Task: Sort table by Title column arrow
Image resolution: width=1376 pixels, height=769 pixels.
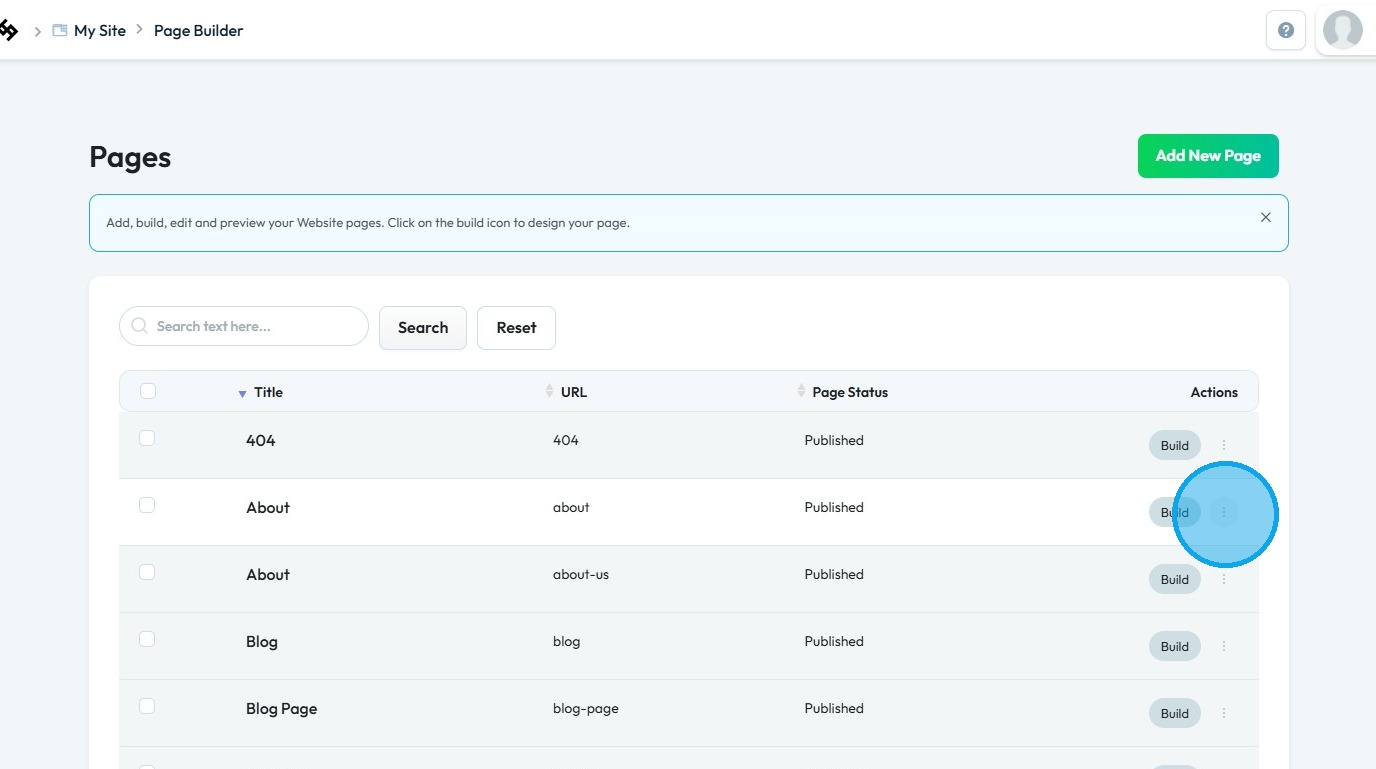Action: pos(242,393)
